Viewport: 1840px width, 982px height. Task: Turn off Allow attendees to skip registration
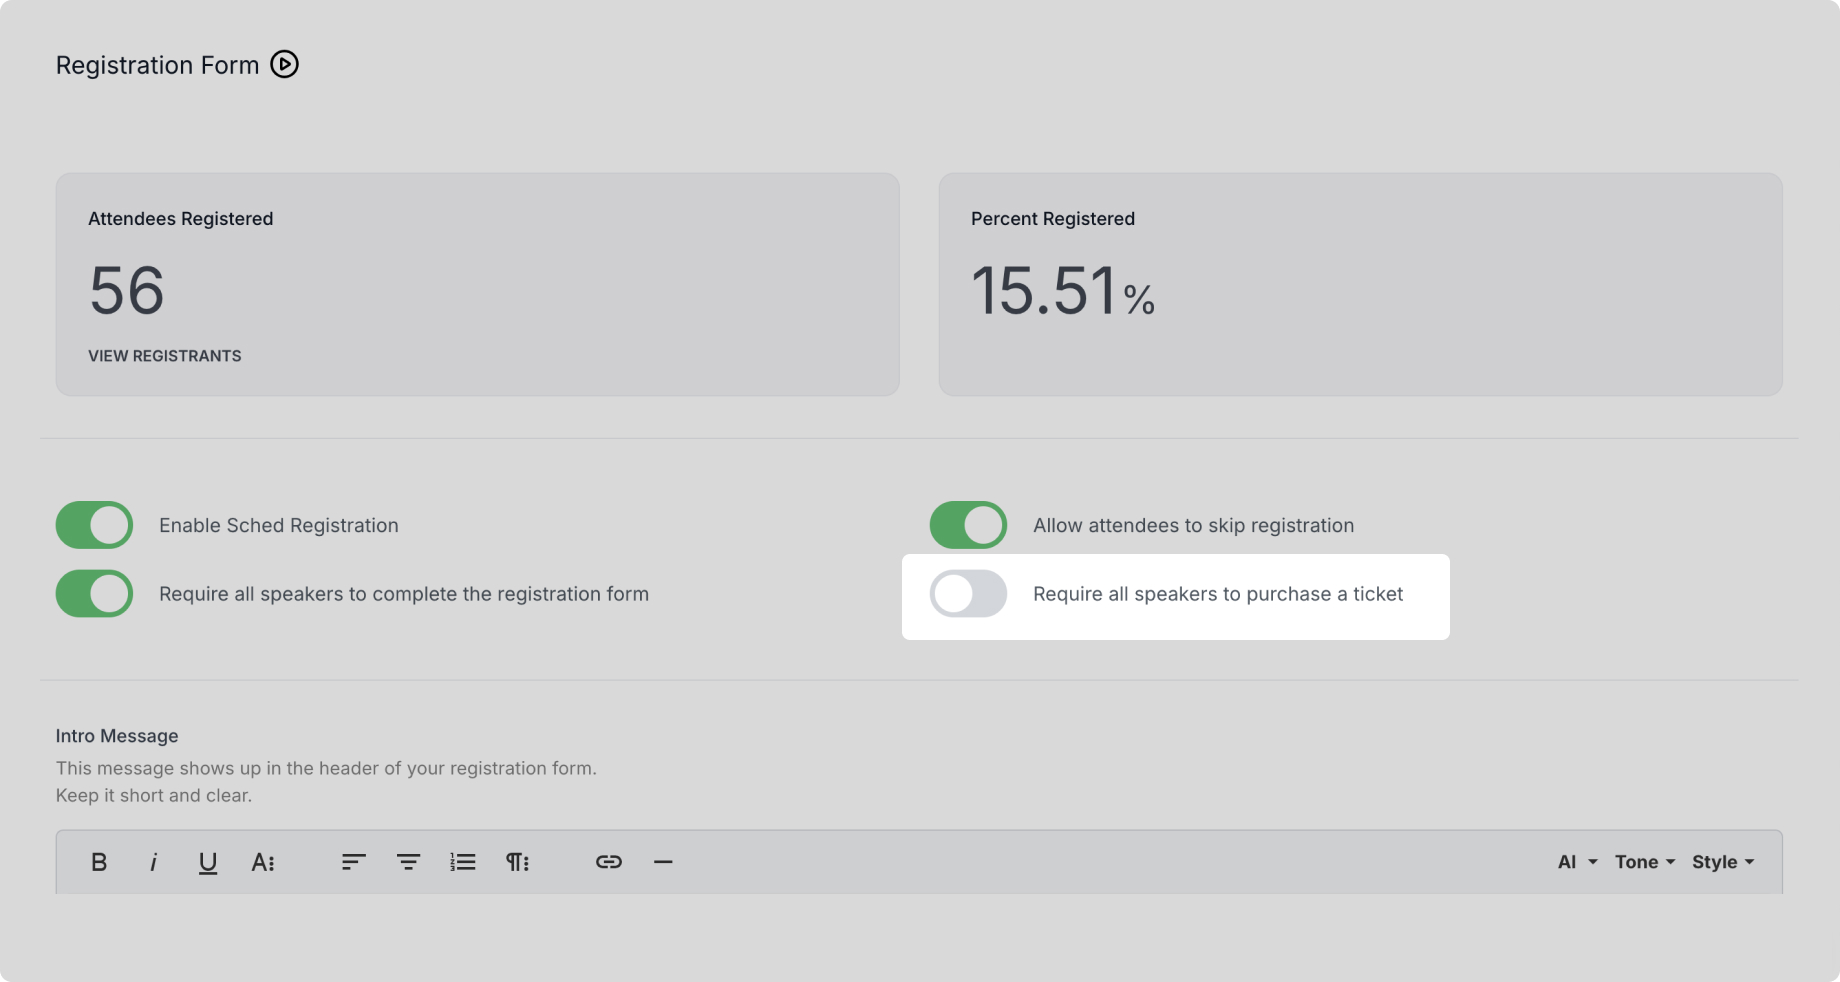click(968, 525)
